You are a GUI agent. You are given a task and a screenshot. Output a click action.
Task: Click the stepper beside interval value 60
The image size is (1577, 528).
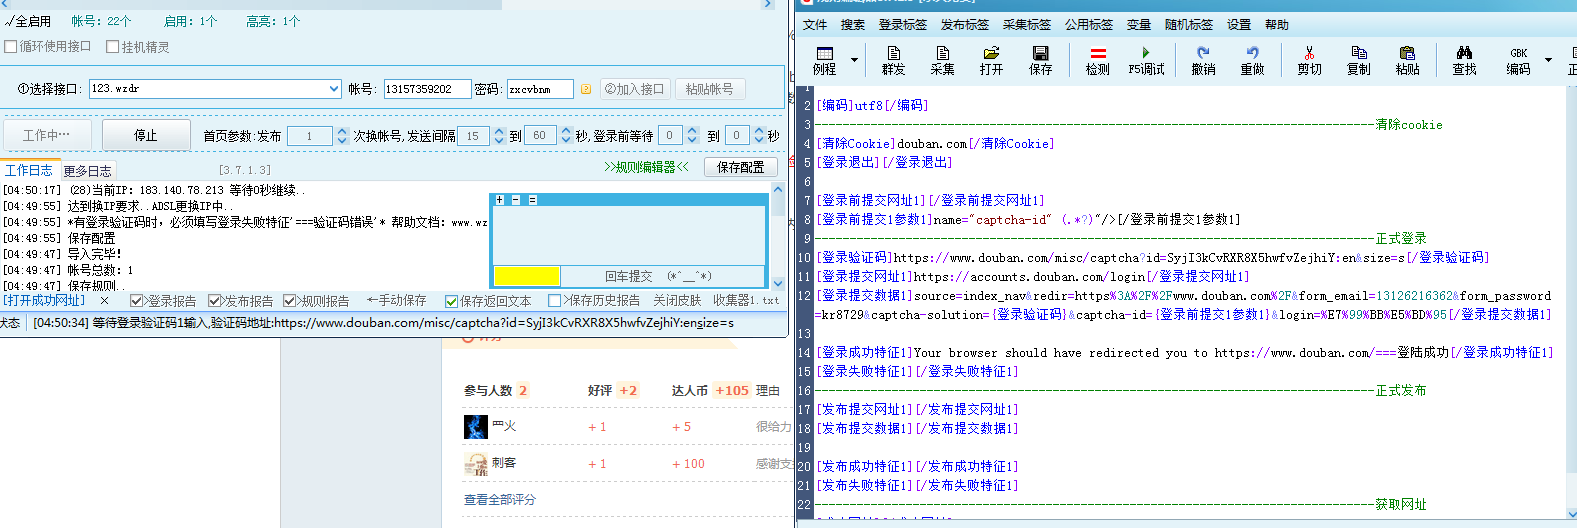pyautogui.click(x=566, y=135)
